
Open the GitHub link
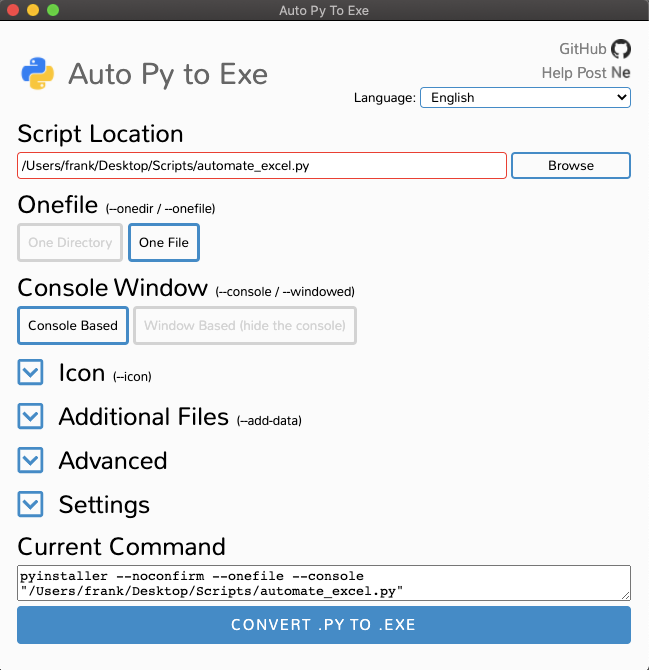point(583,49)
